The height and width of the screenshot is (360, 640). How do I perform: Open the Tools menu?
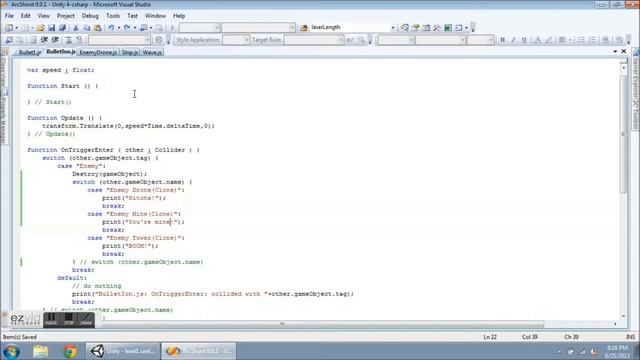click(x=113, y=16)
